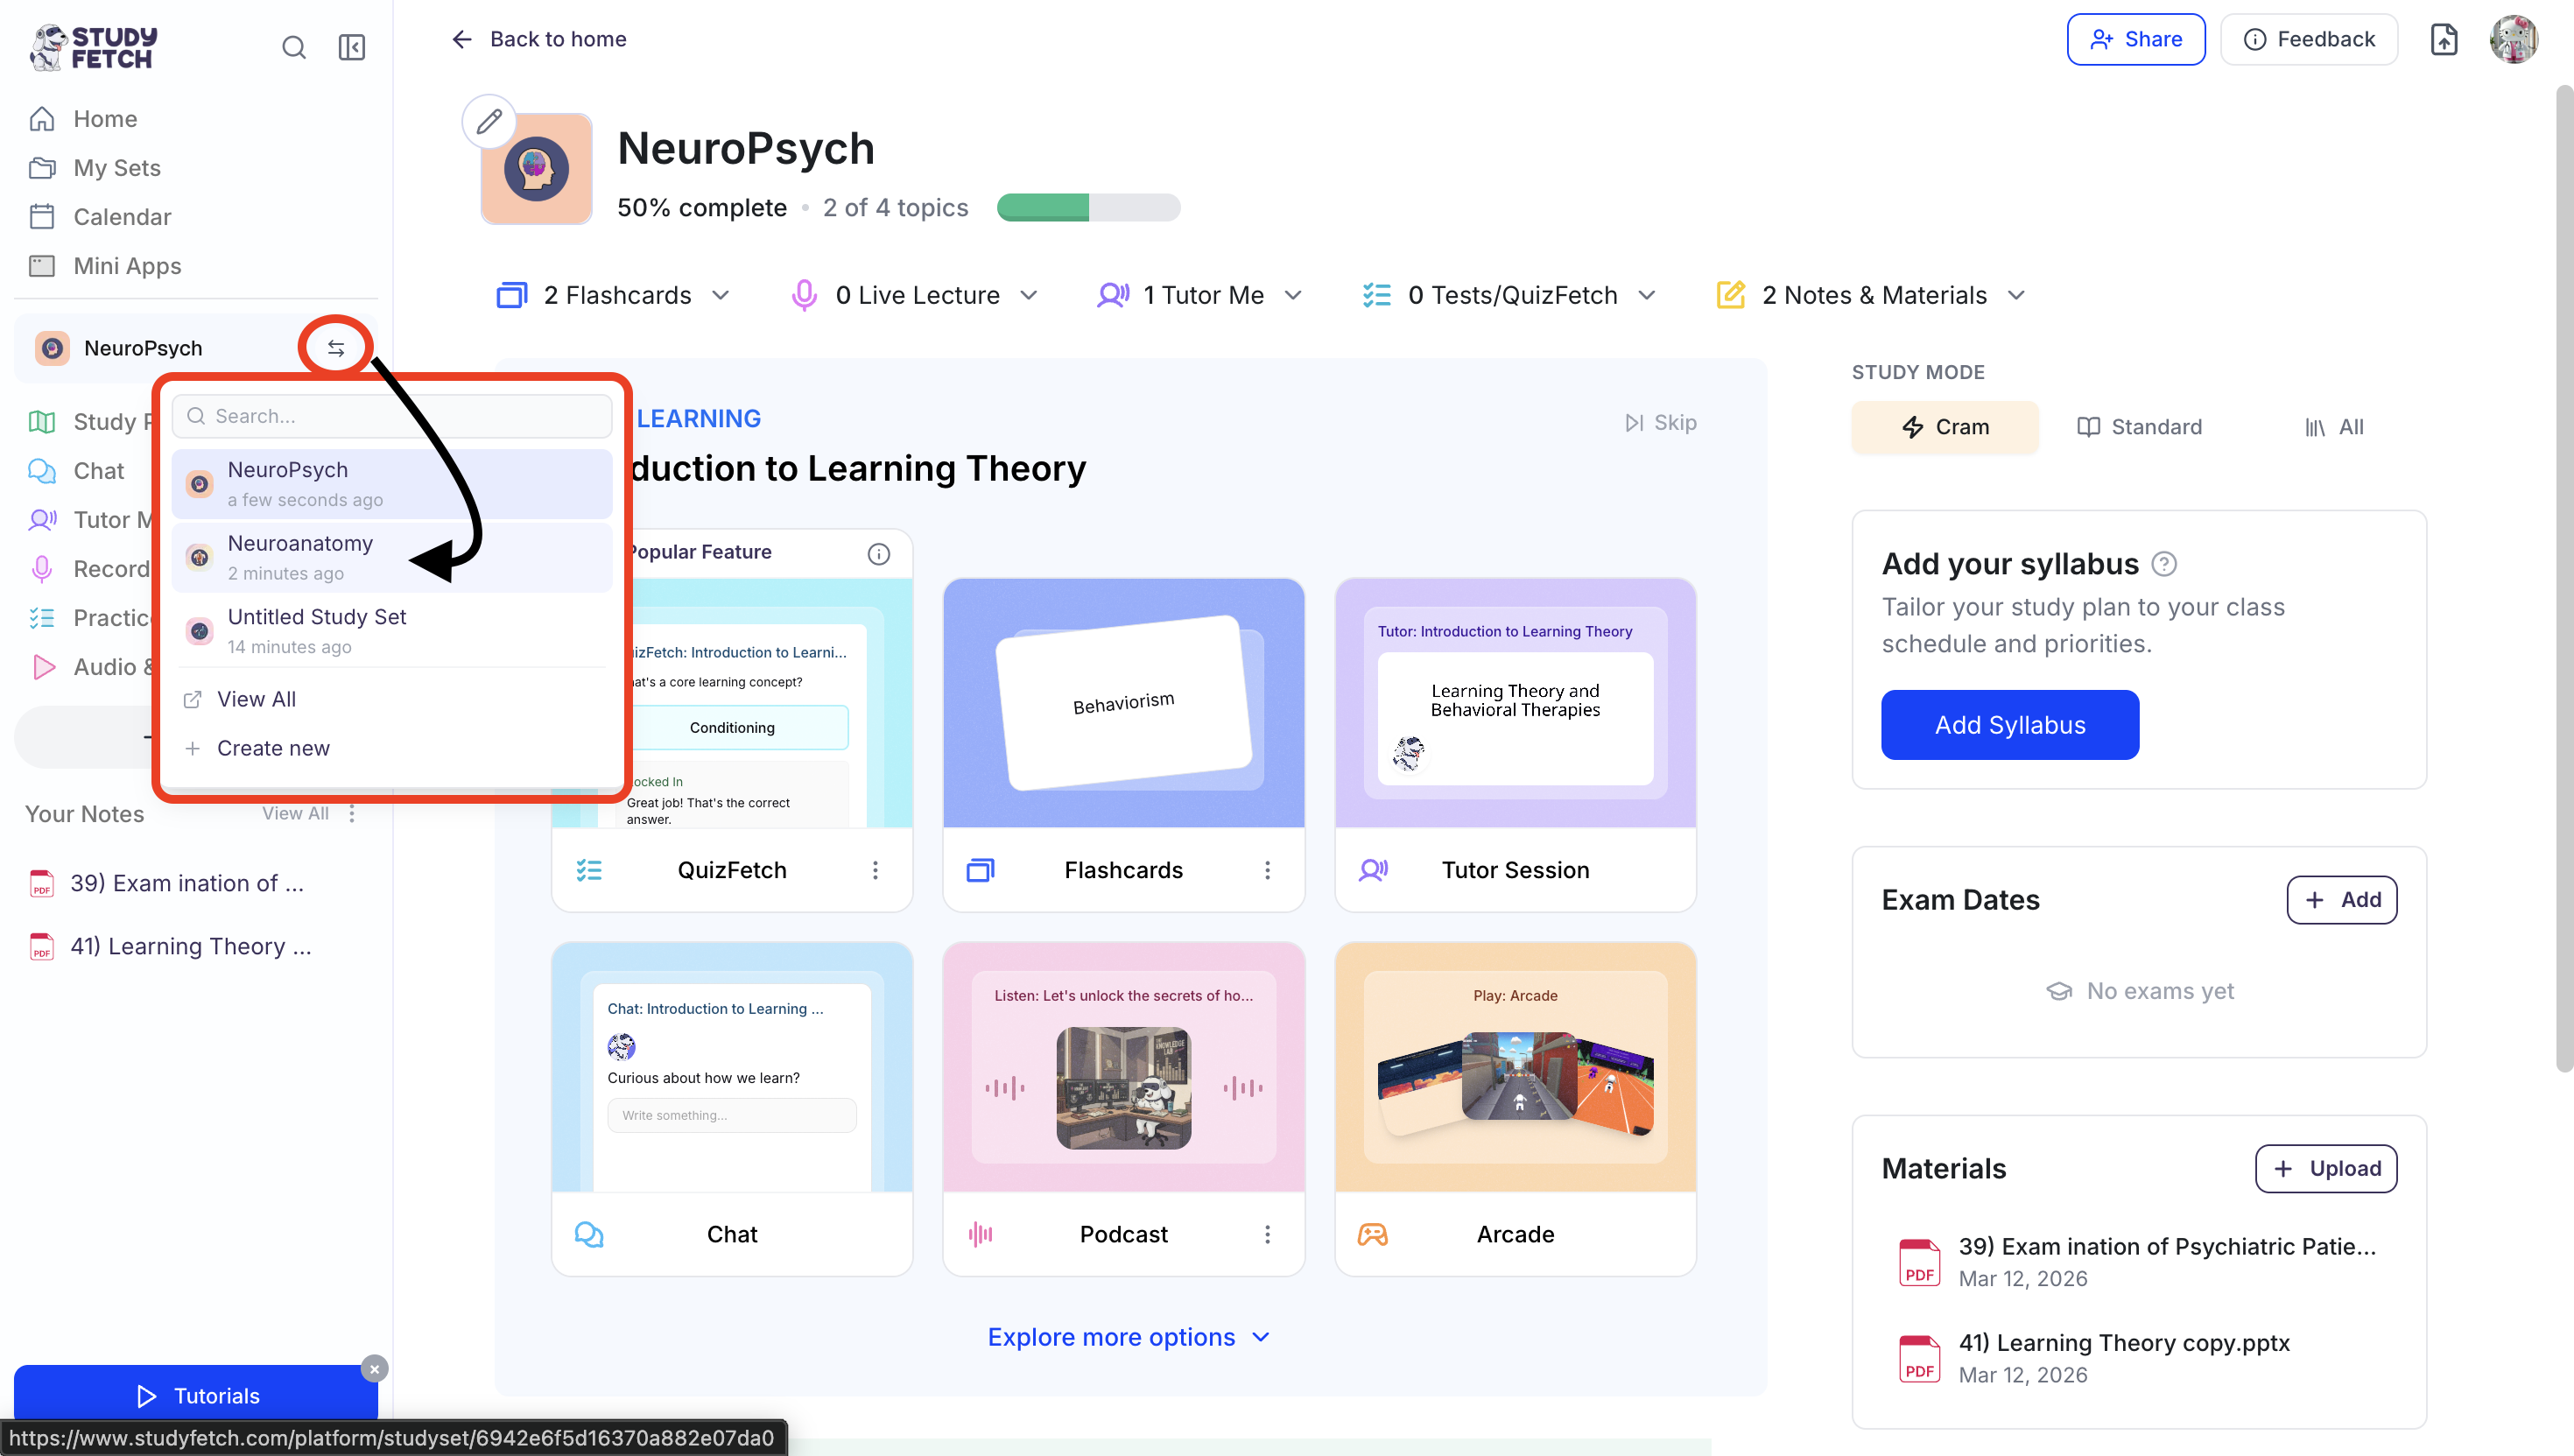Open My Sets in sidebar
Viewport: 2574px width, 1456px height.
[x=96, y=168]
